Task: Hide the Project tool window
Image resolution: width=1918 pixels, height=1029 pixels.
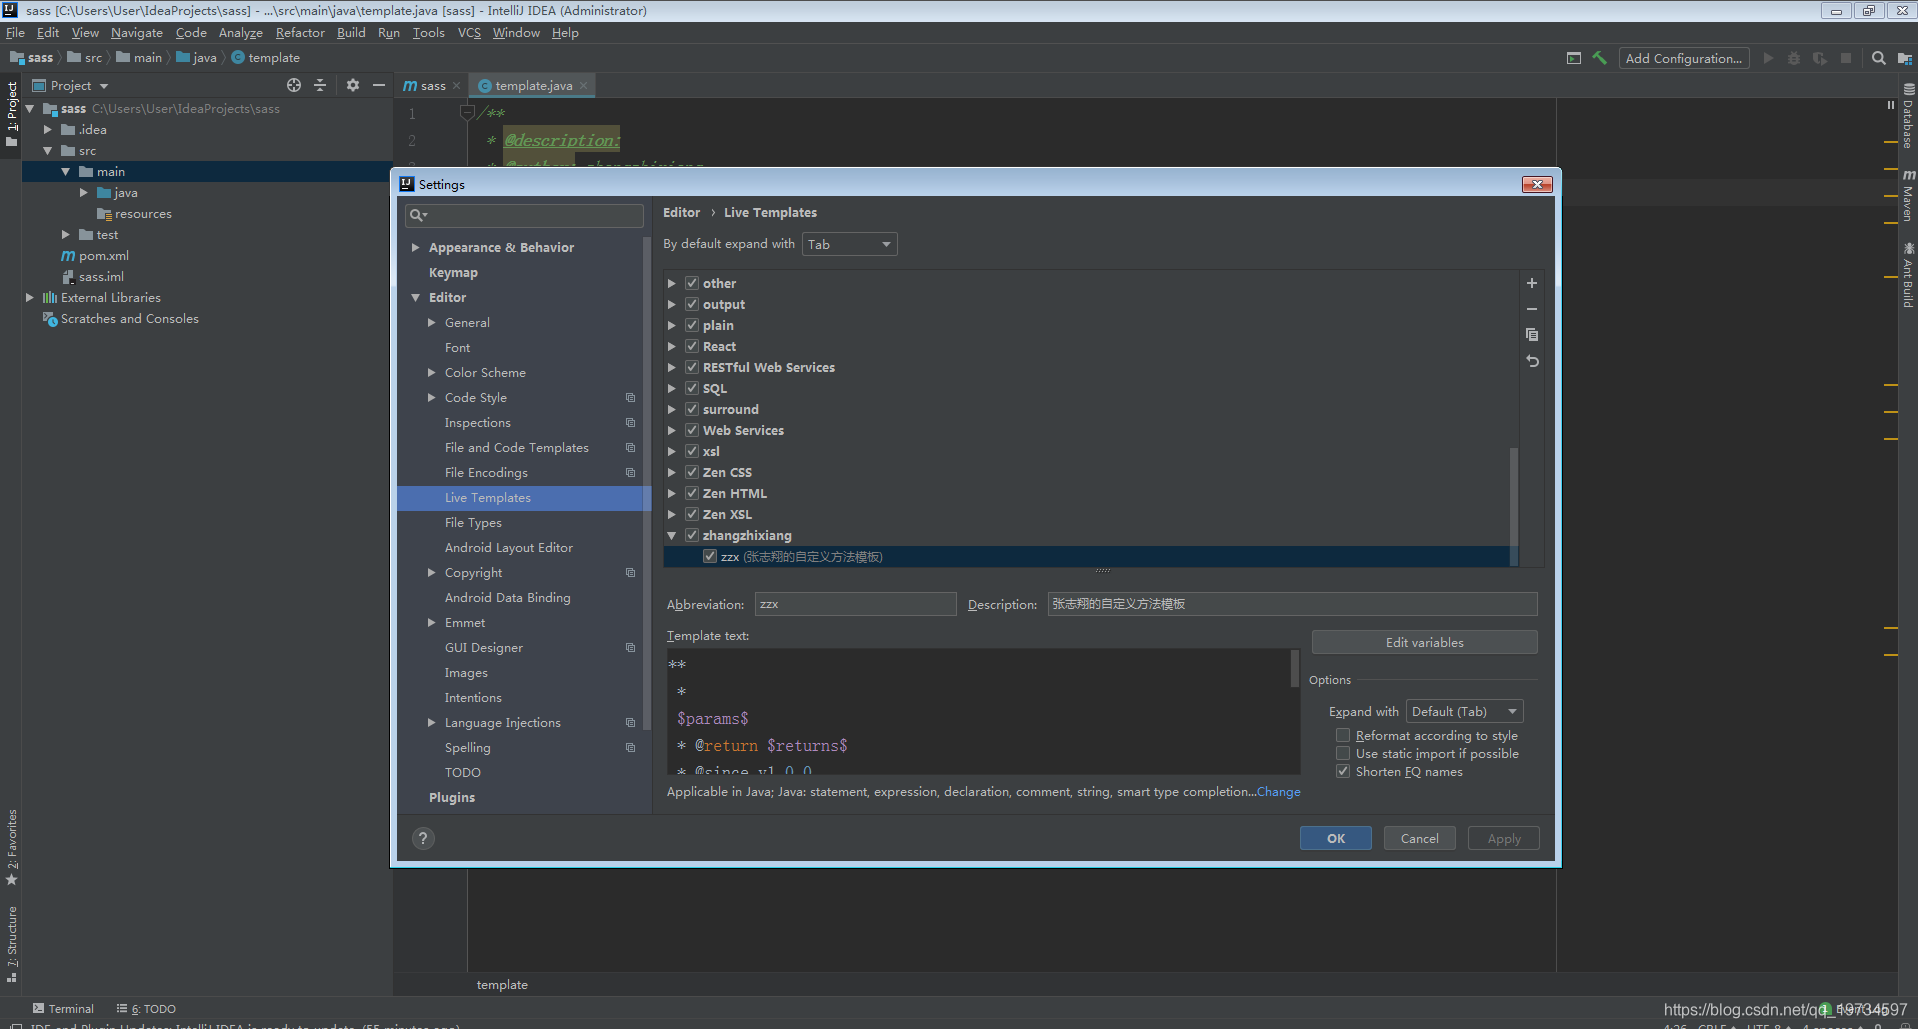Action: click(x=379, y=86)
